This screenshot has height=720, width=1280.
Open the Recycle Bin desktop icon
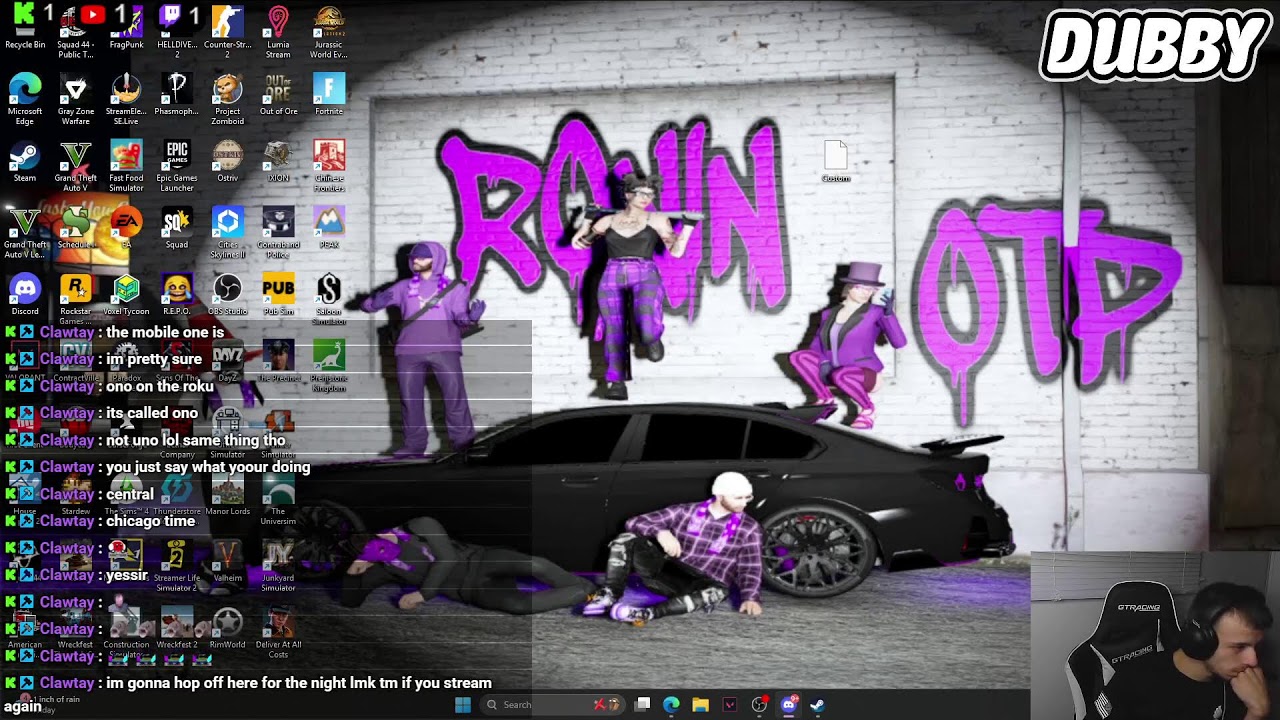pos(25,28)
